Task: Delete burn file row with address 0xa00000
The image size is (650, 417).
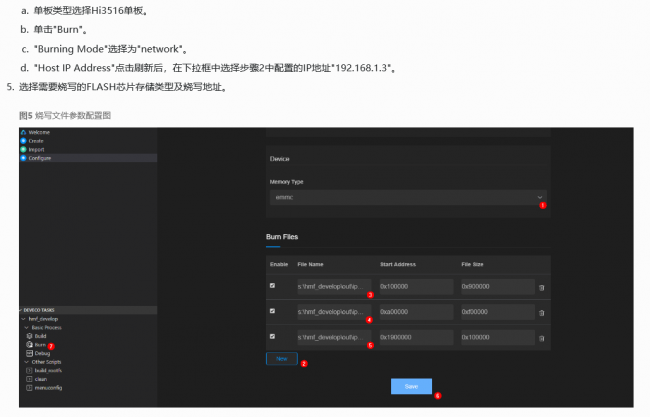Action: point(541,313)
